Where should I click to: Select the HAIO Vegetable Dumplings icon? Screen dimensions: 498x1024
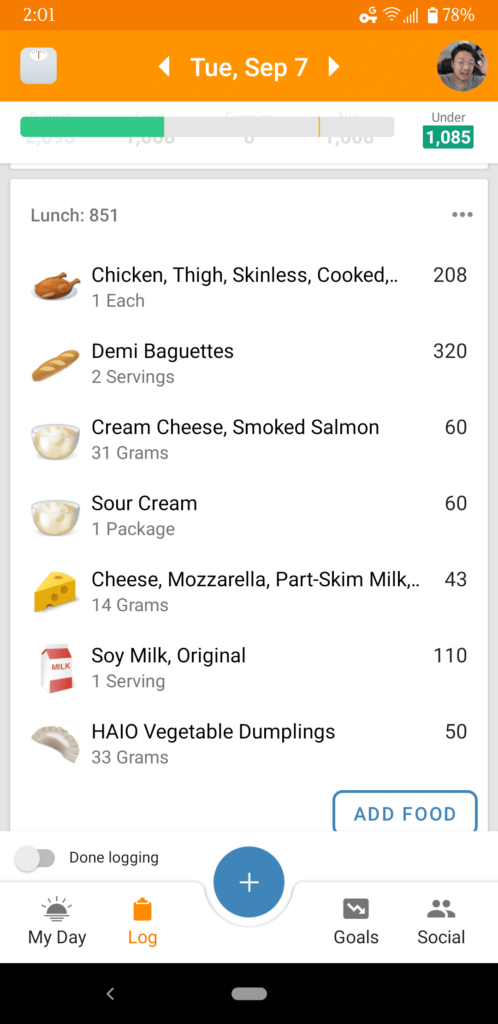point(56,744)
